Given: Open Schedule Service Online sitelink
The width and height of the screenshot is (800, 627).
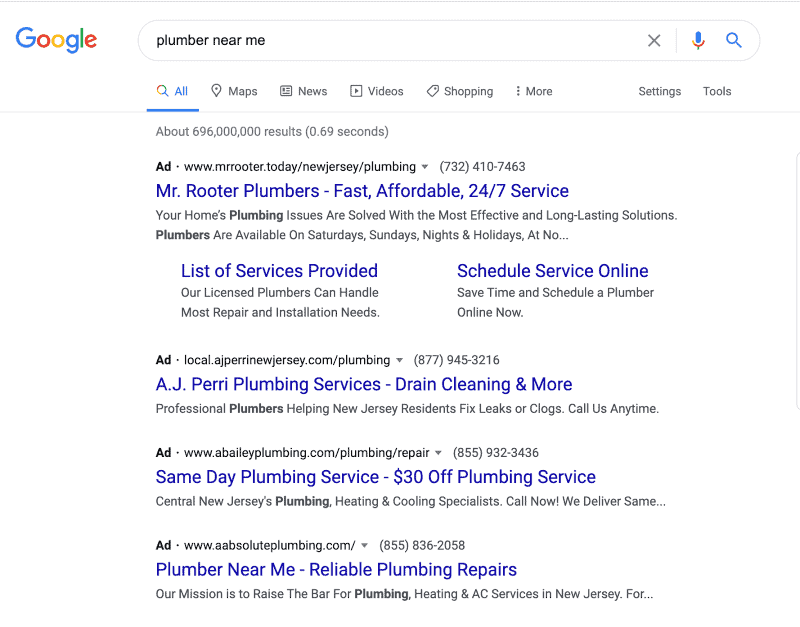Looking at the screenshot, I should (x=553, y=271).
